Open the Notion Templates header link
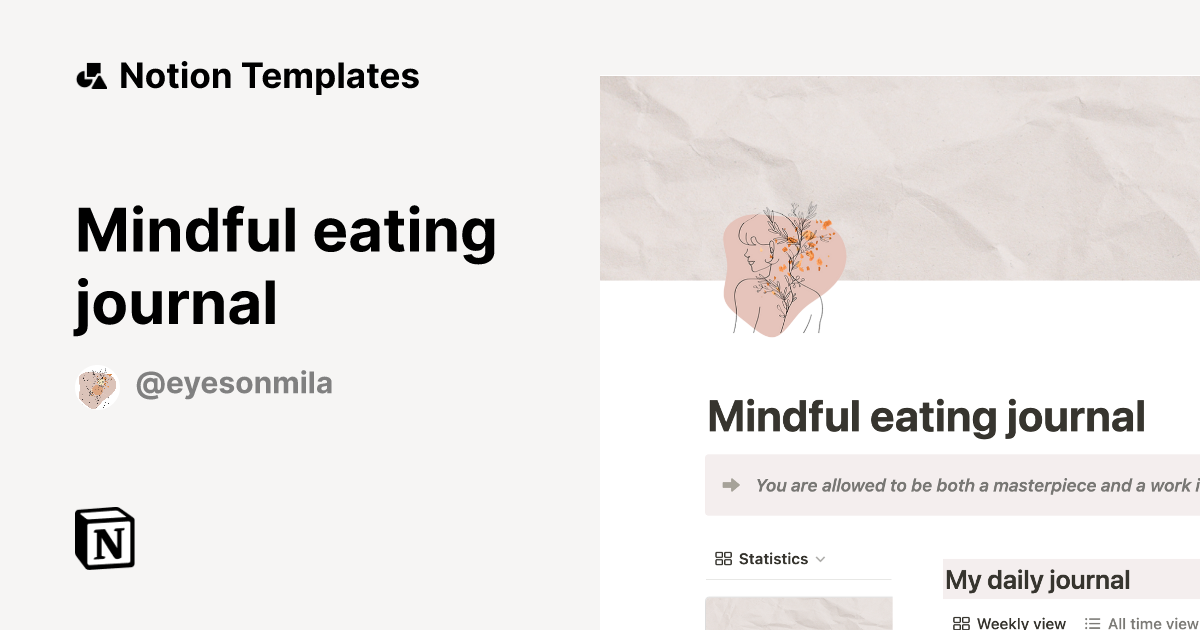Screen dimensions: 1200x630 [x=268, y=76]
